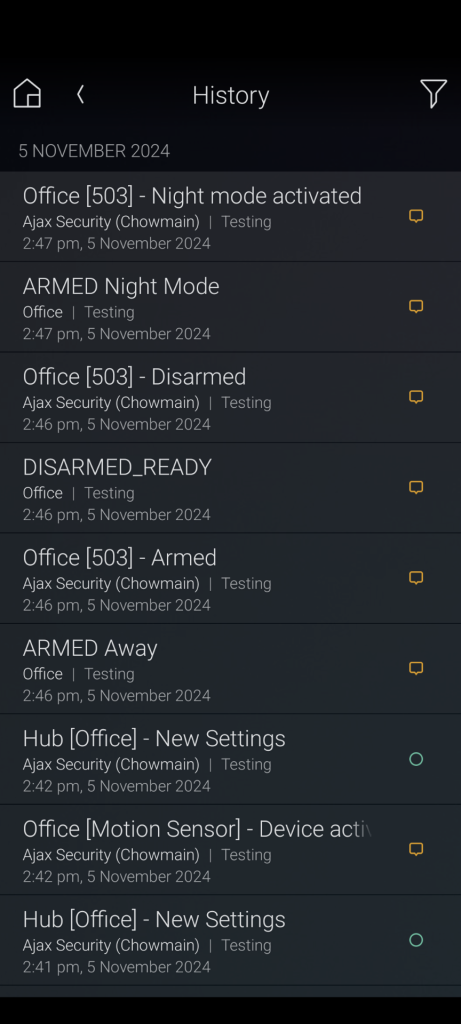
Task: Tap green circle icon on 2:41 pm Hub settings
Action: (416, 940)
